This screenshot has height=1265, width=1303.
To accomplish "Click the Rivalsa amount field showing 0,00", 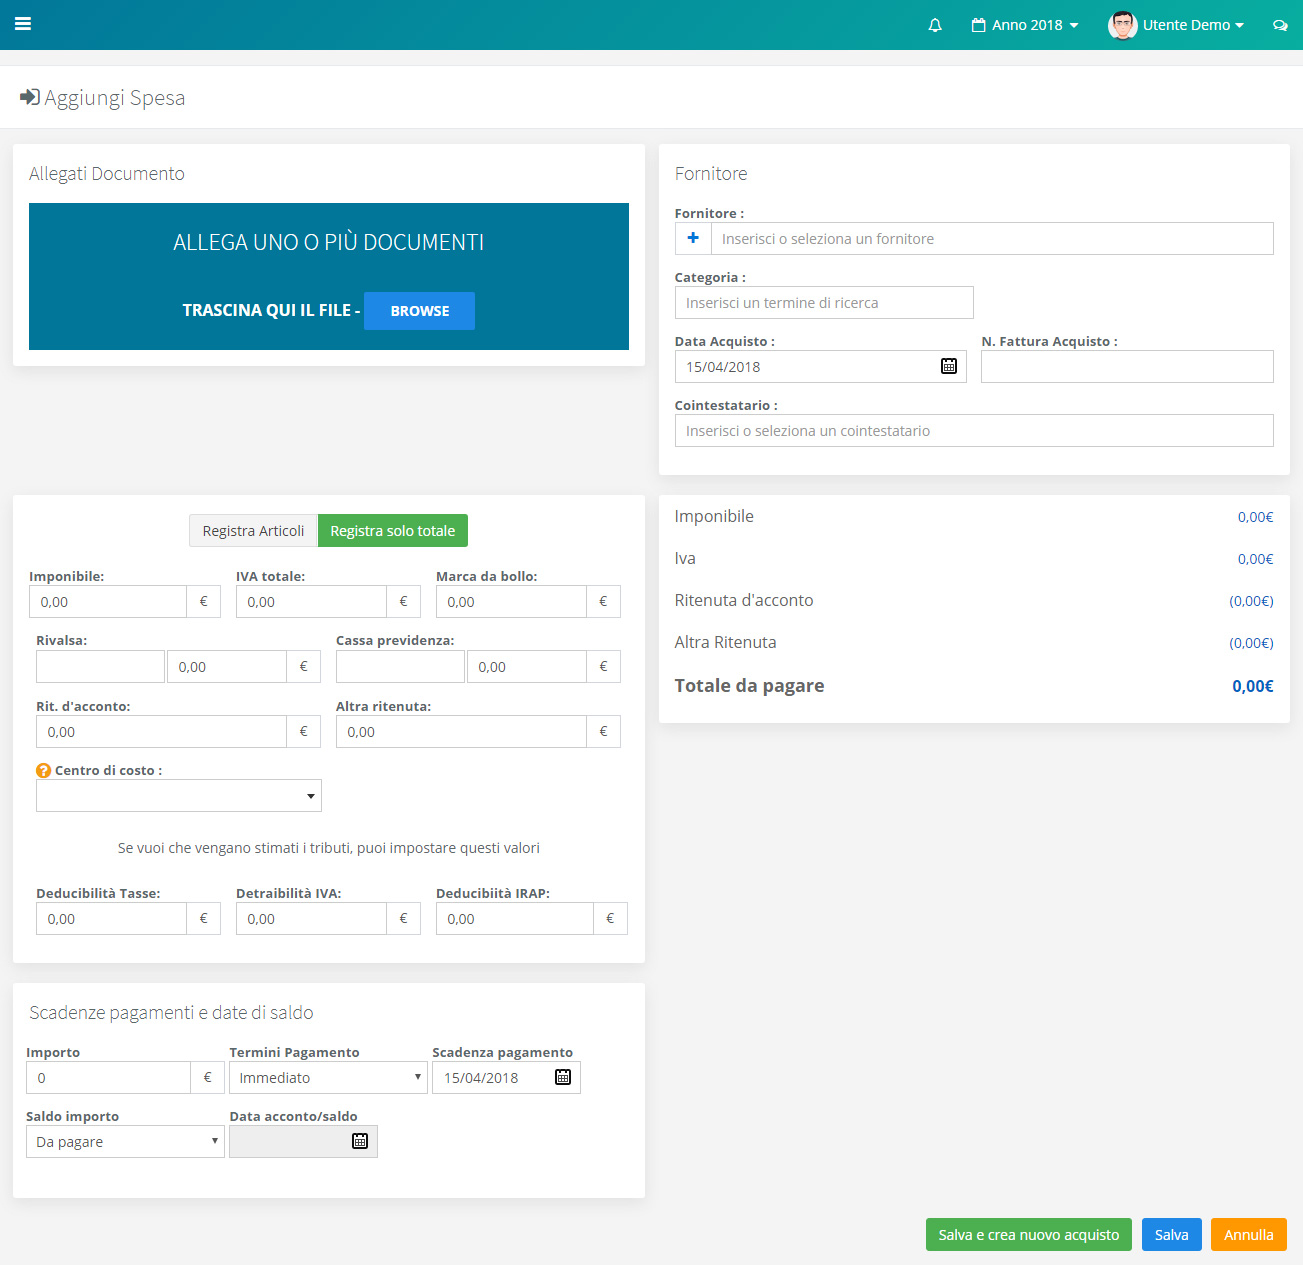I will click(x=227, y=666).
